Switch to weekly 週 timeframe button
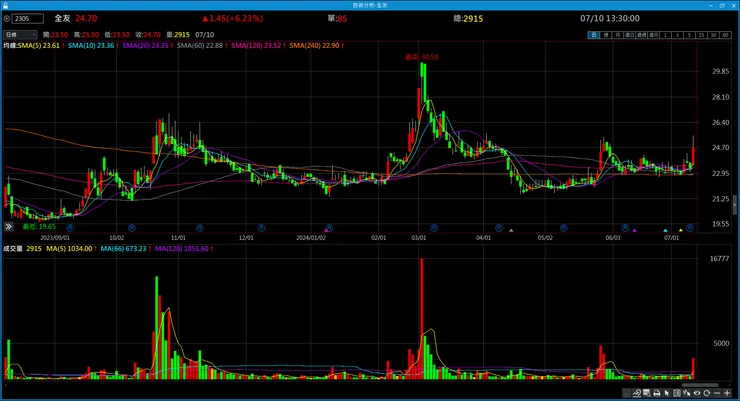Image resolution: width=740 pixels, height=401 pixels. pyautogui.click(x=605, y=35)
